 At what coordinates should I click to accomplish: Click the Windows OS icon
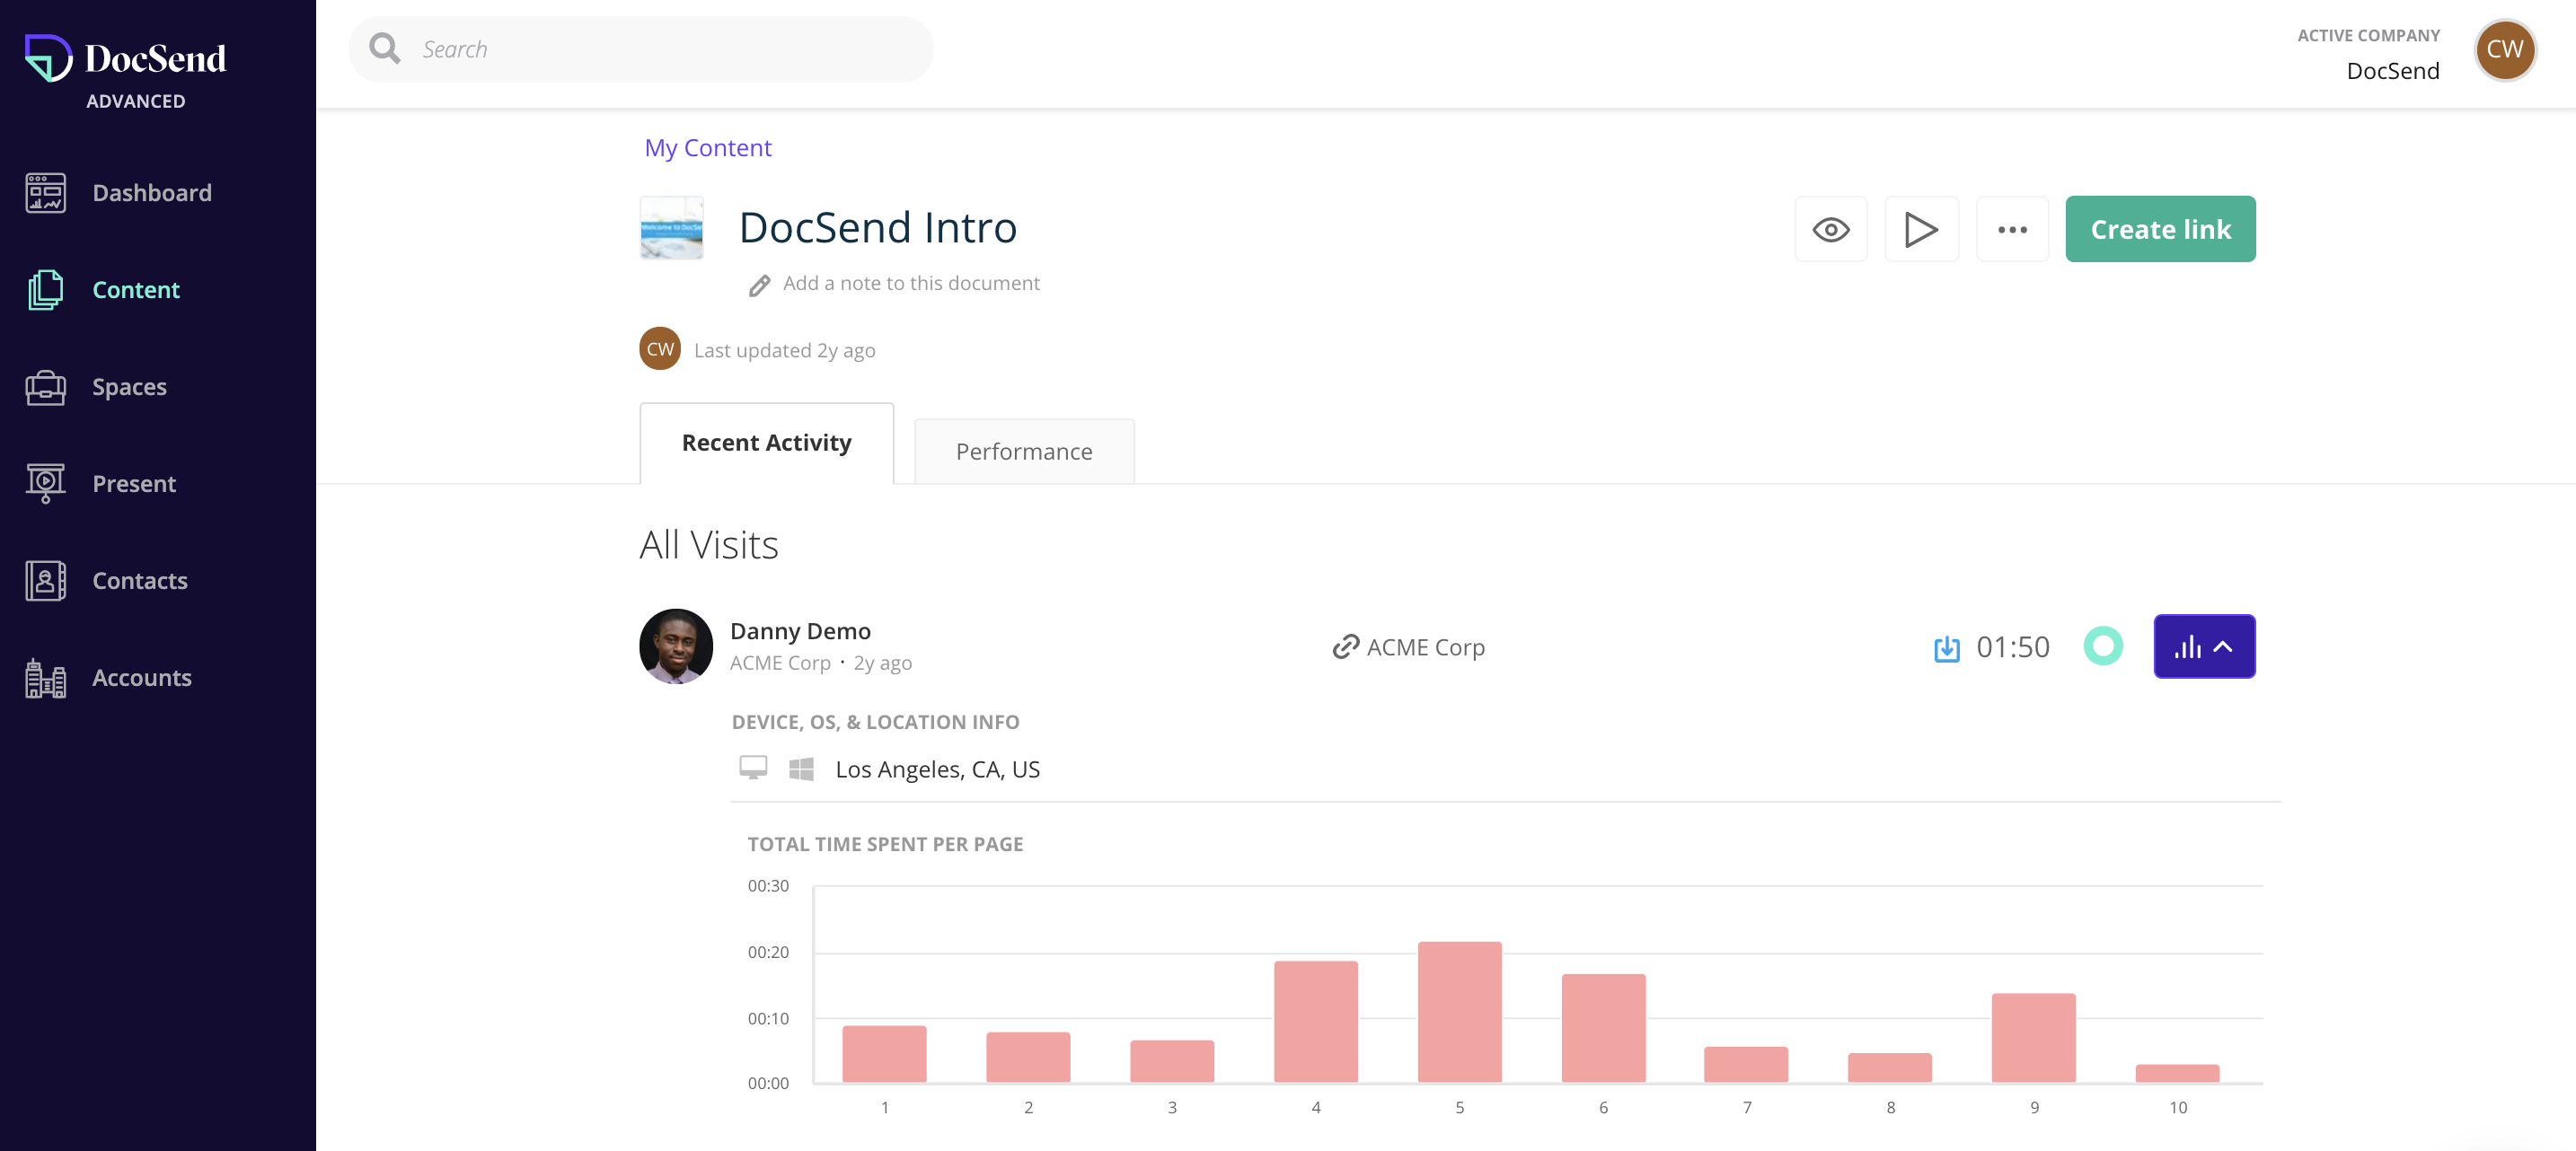pos(801,768)
